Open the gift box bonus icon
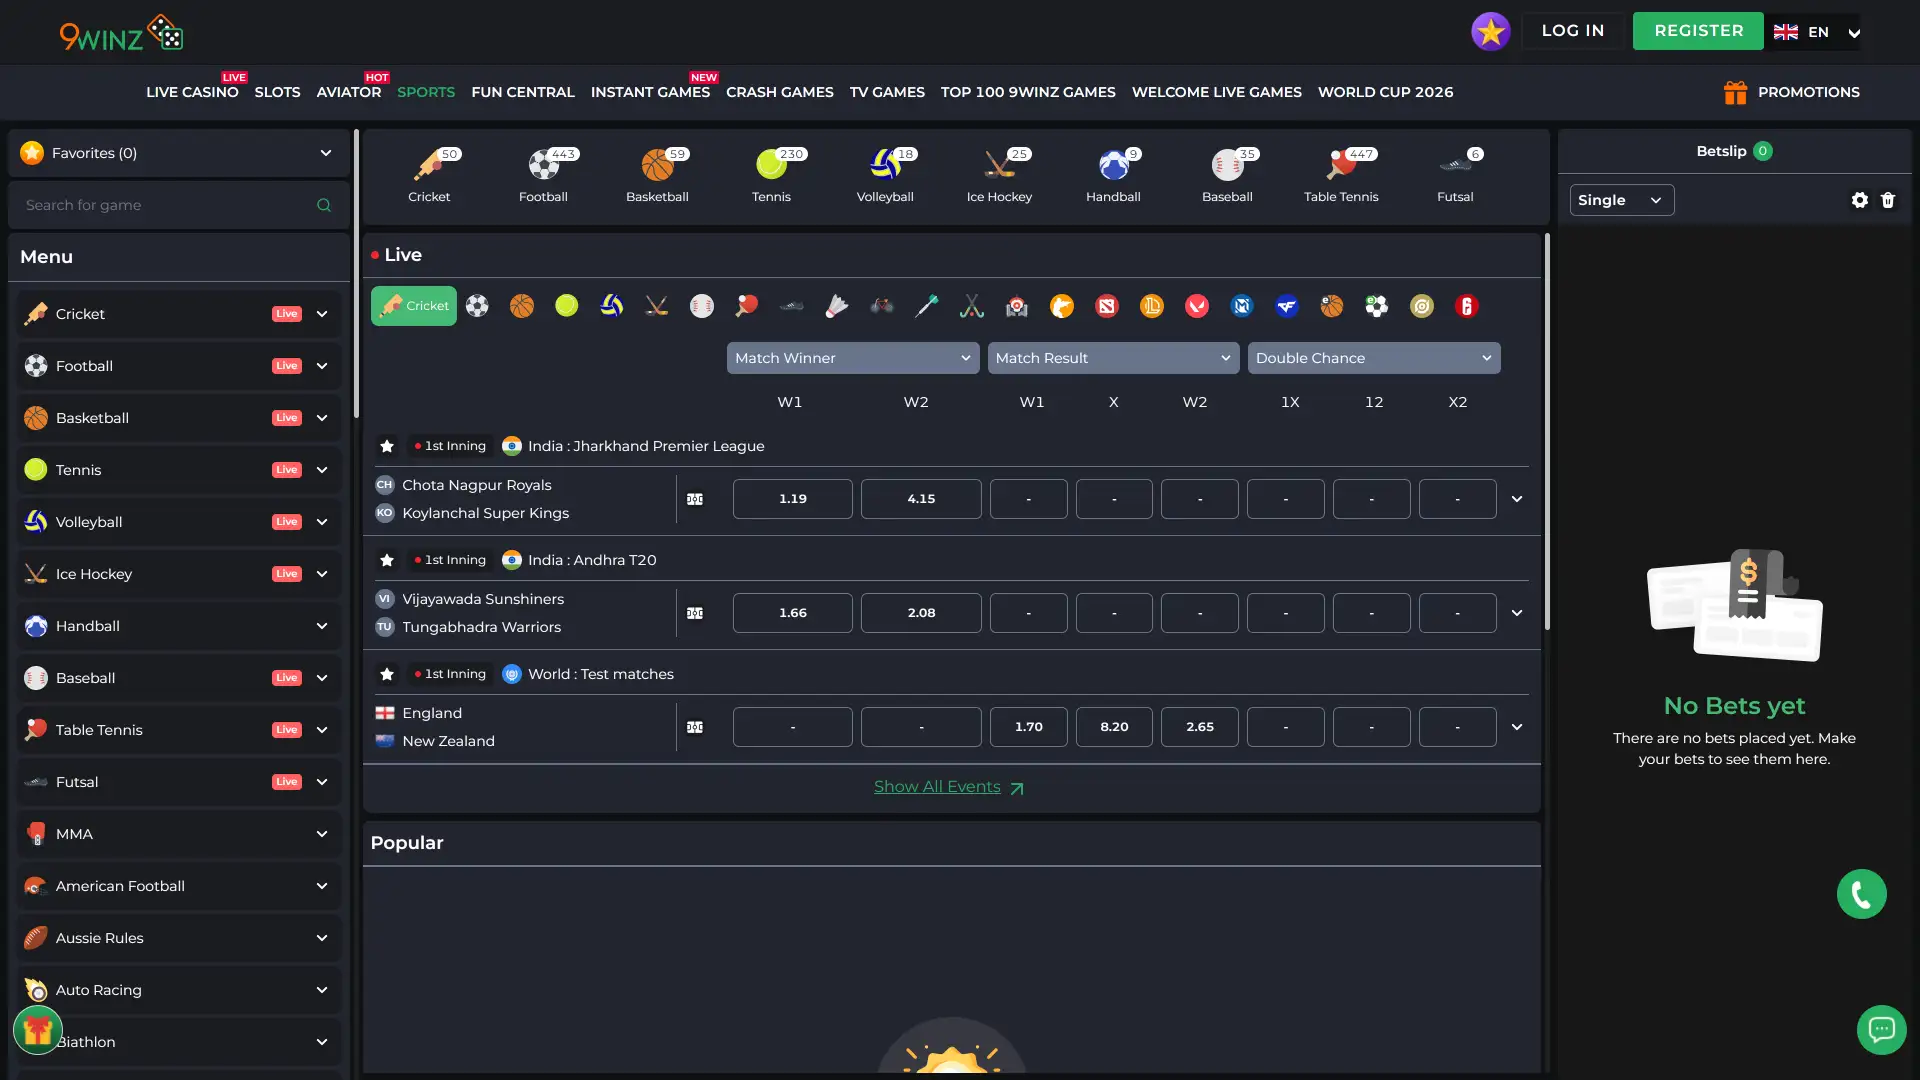 point(38,1030)
